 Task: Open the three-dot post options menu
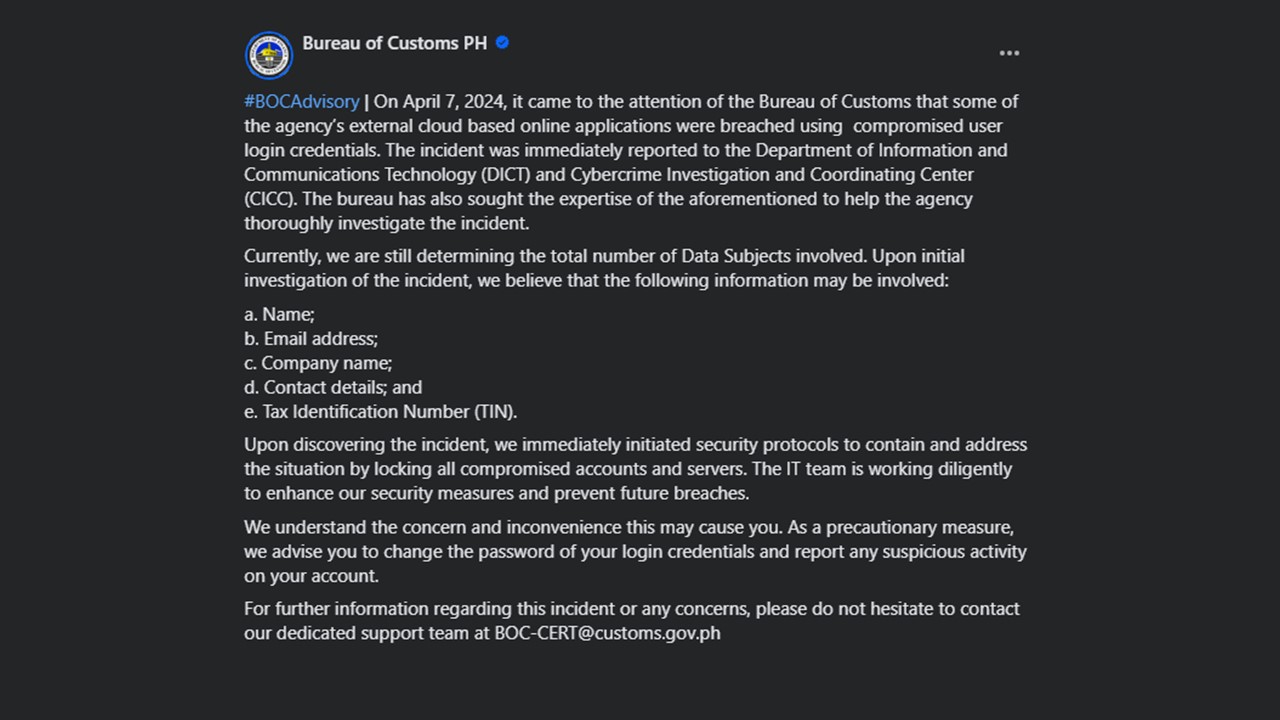pos(1009,53)
